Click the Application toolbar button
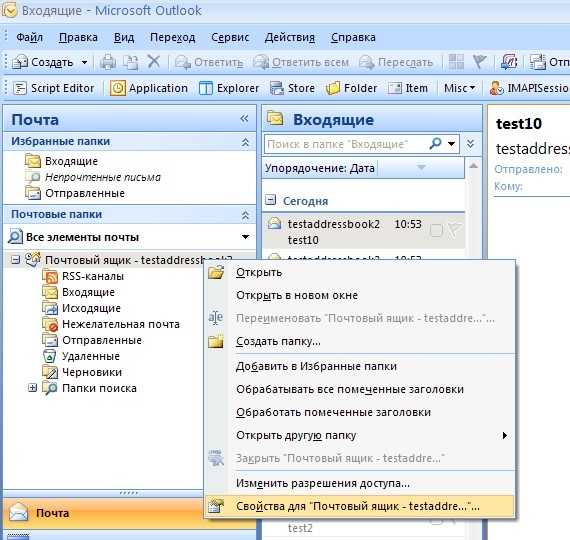Image resolution: width=570 pixels, height=540 pixels. 149,88
